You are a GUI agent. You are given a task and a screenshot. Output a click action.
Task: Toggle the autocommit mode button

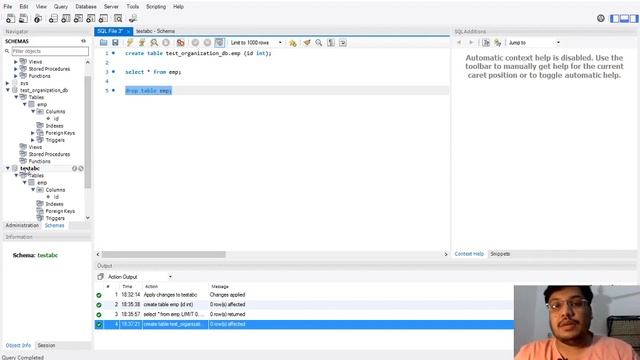[220, 42]
